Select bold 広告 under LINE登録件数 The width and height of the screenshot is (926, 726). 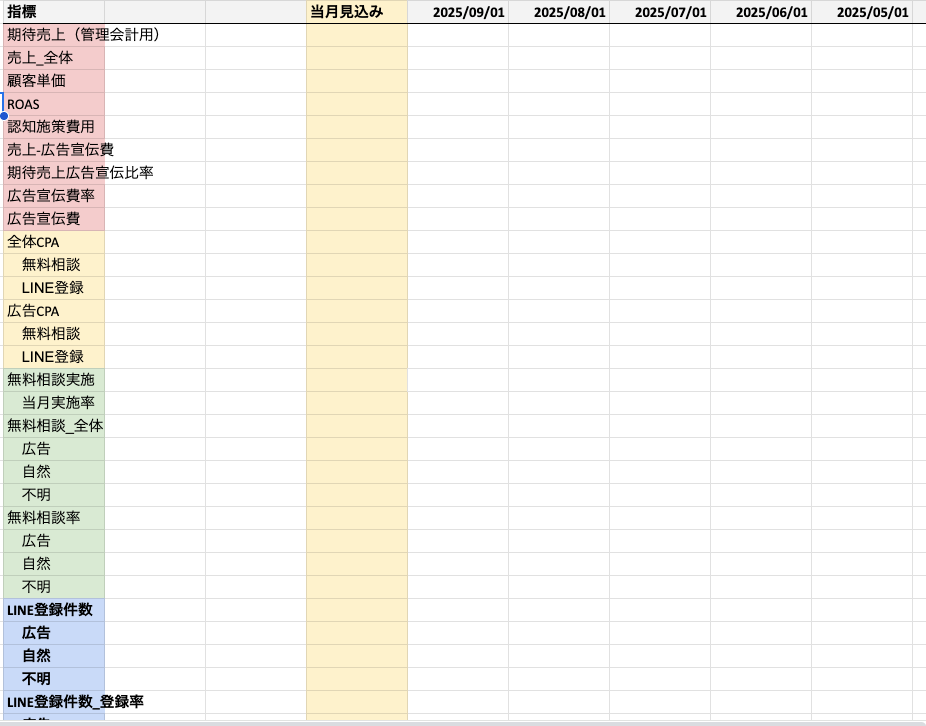[x=54, y=634]
